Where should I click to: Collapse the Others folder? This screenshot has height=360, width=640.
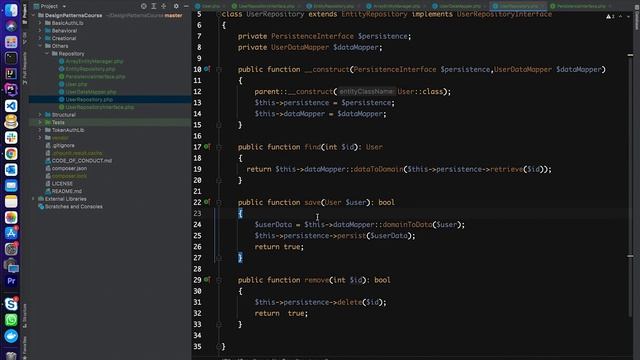click(40, 46)
